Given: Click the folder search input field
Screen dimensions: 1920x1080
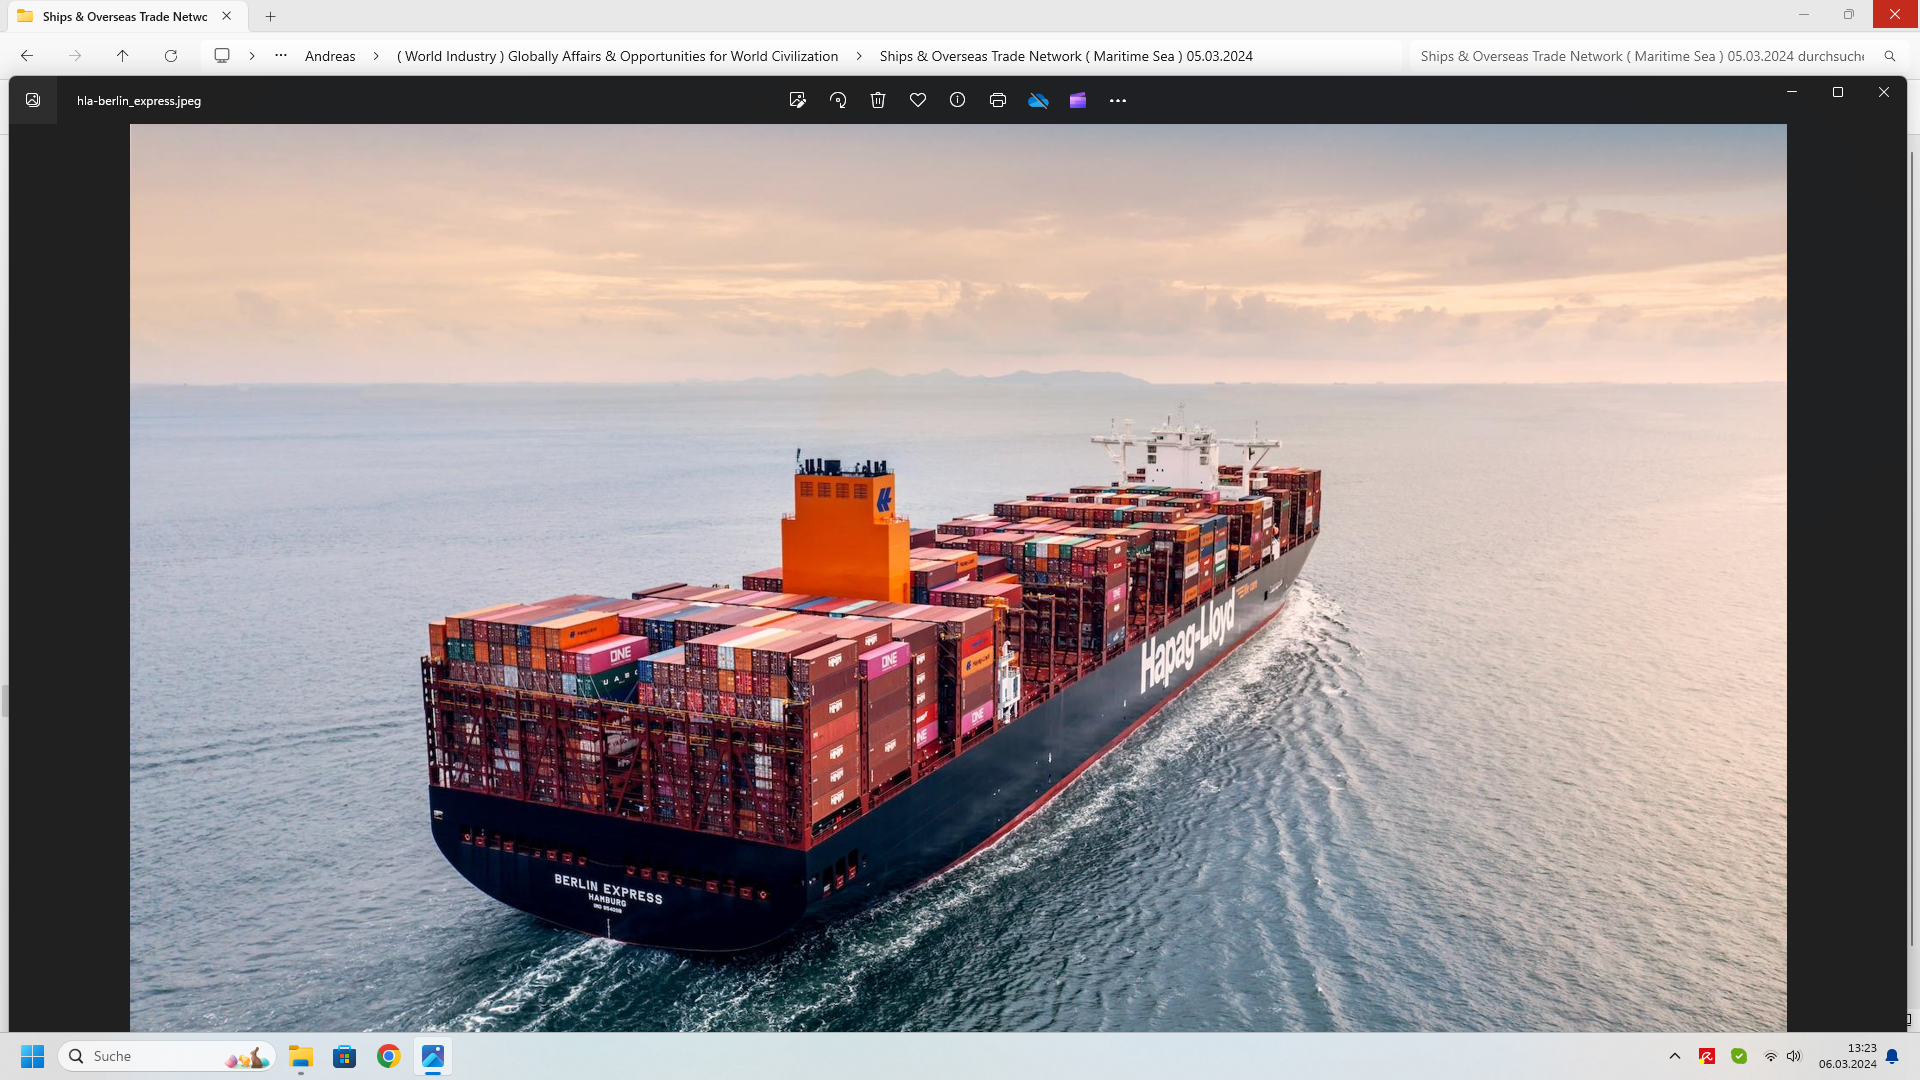Looking at the screenshot, I should click(1642, 56).
